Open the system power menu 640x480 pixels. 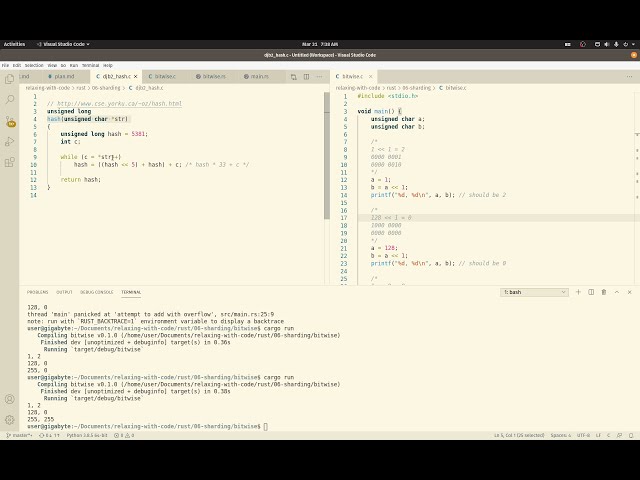point(625,44)
